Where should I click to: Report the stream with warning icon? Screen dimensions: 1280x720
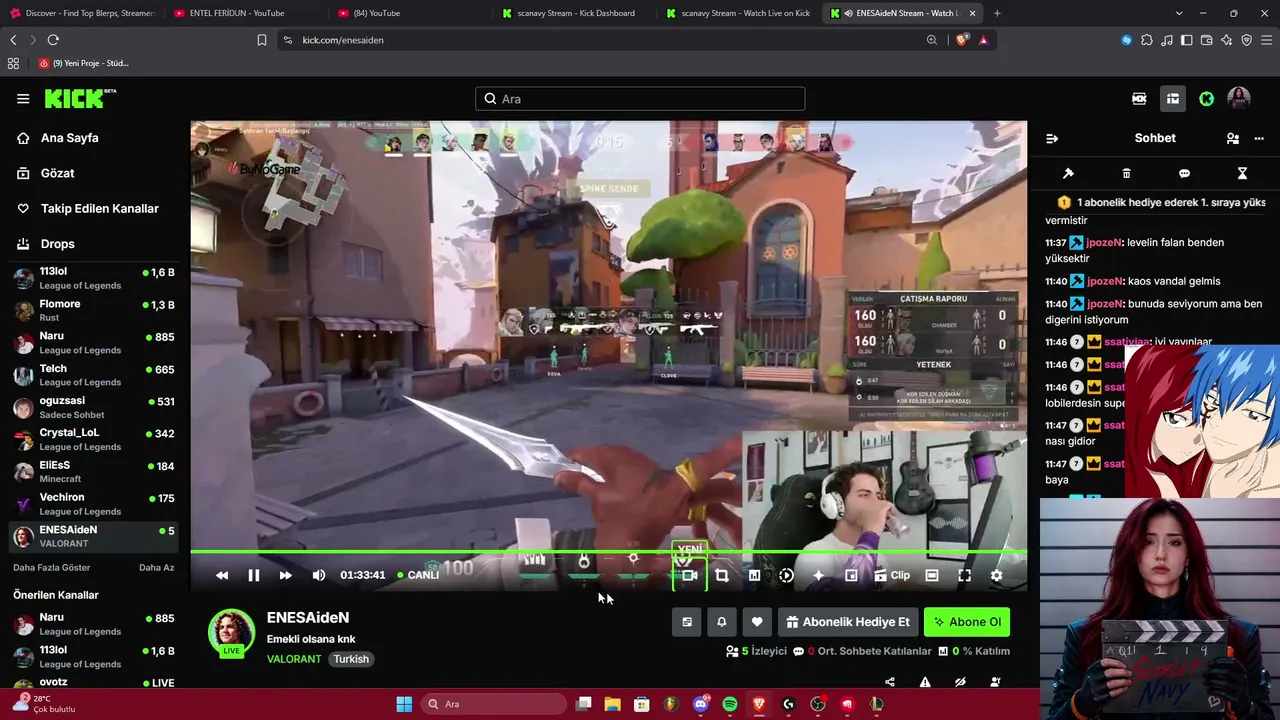pyautogui.click(x=925, y=683)
